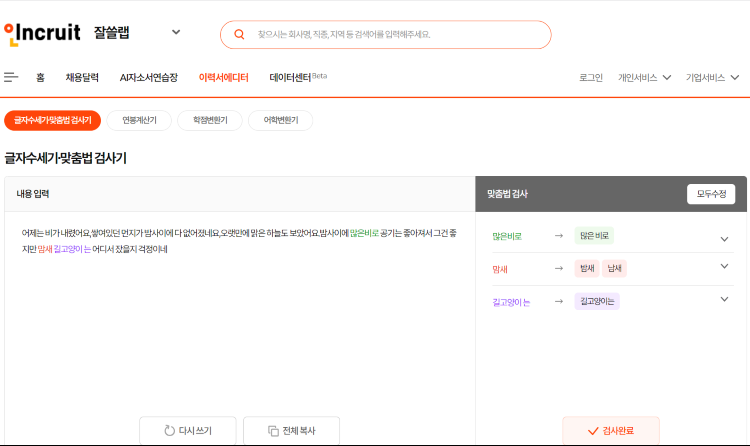Select the 이력서에디터 menu
This screenshot has height=446, width=750.
(x=223, y=78)
